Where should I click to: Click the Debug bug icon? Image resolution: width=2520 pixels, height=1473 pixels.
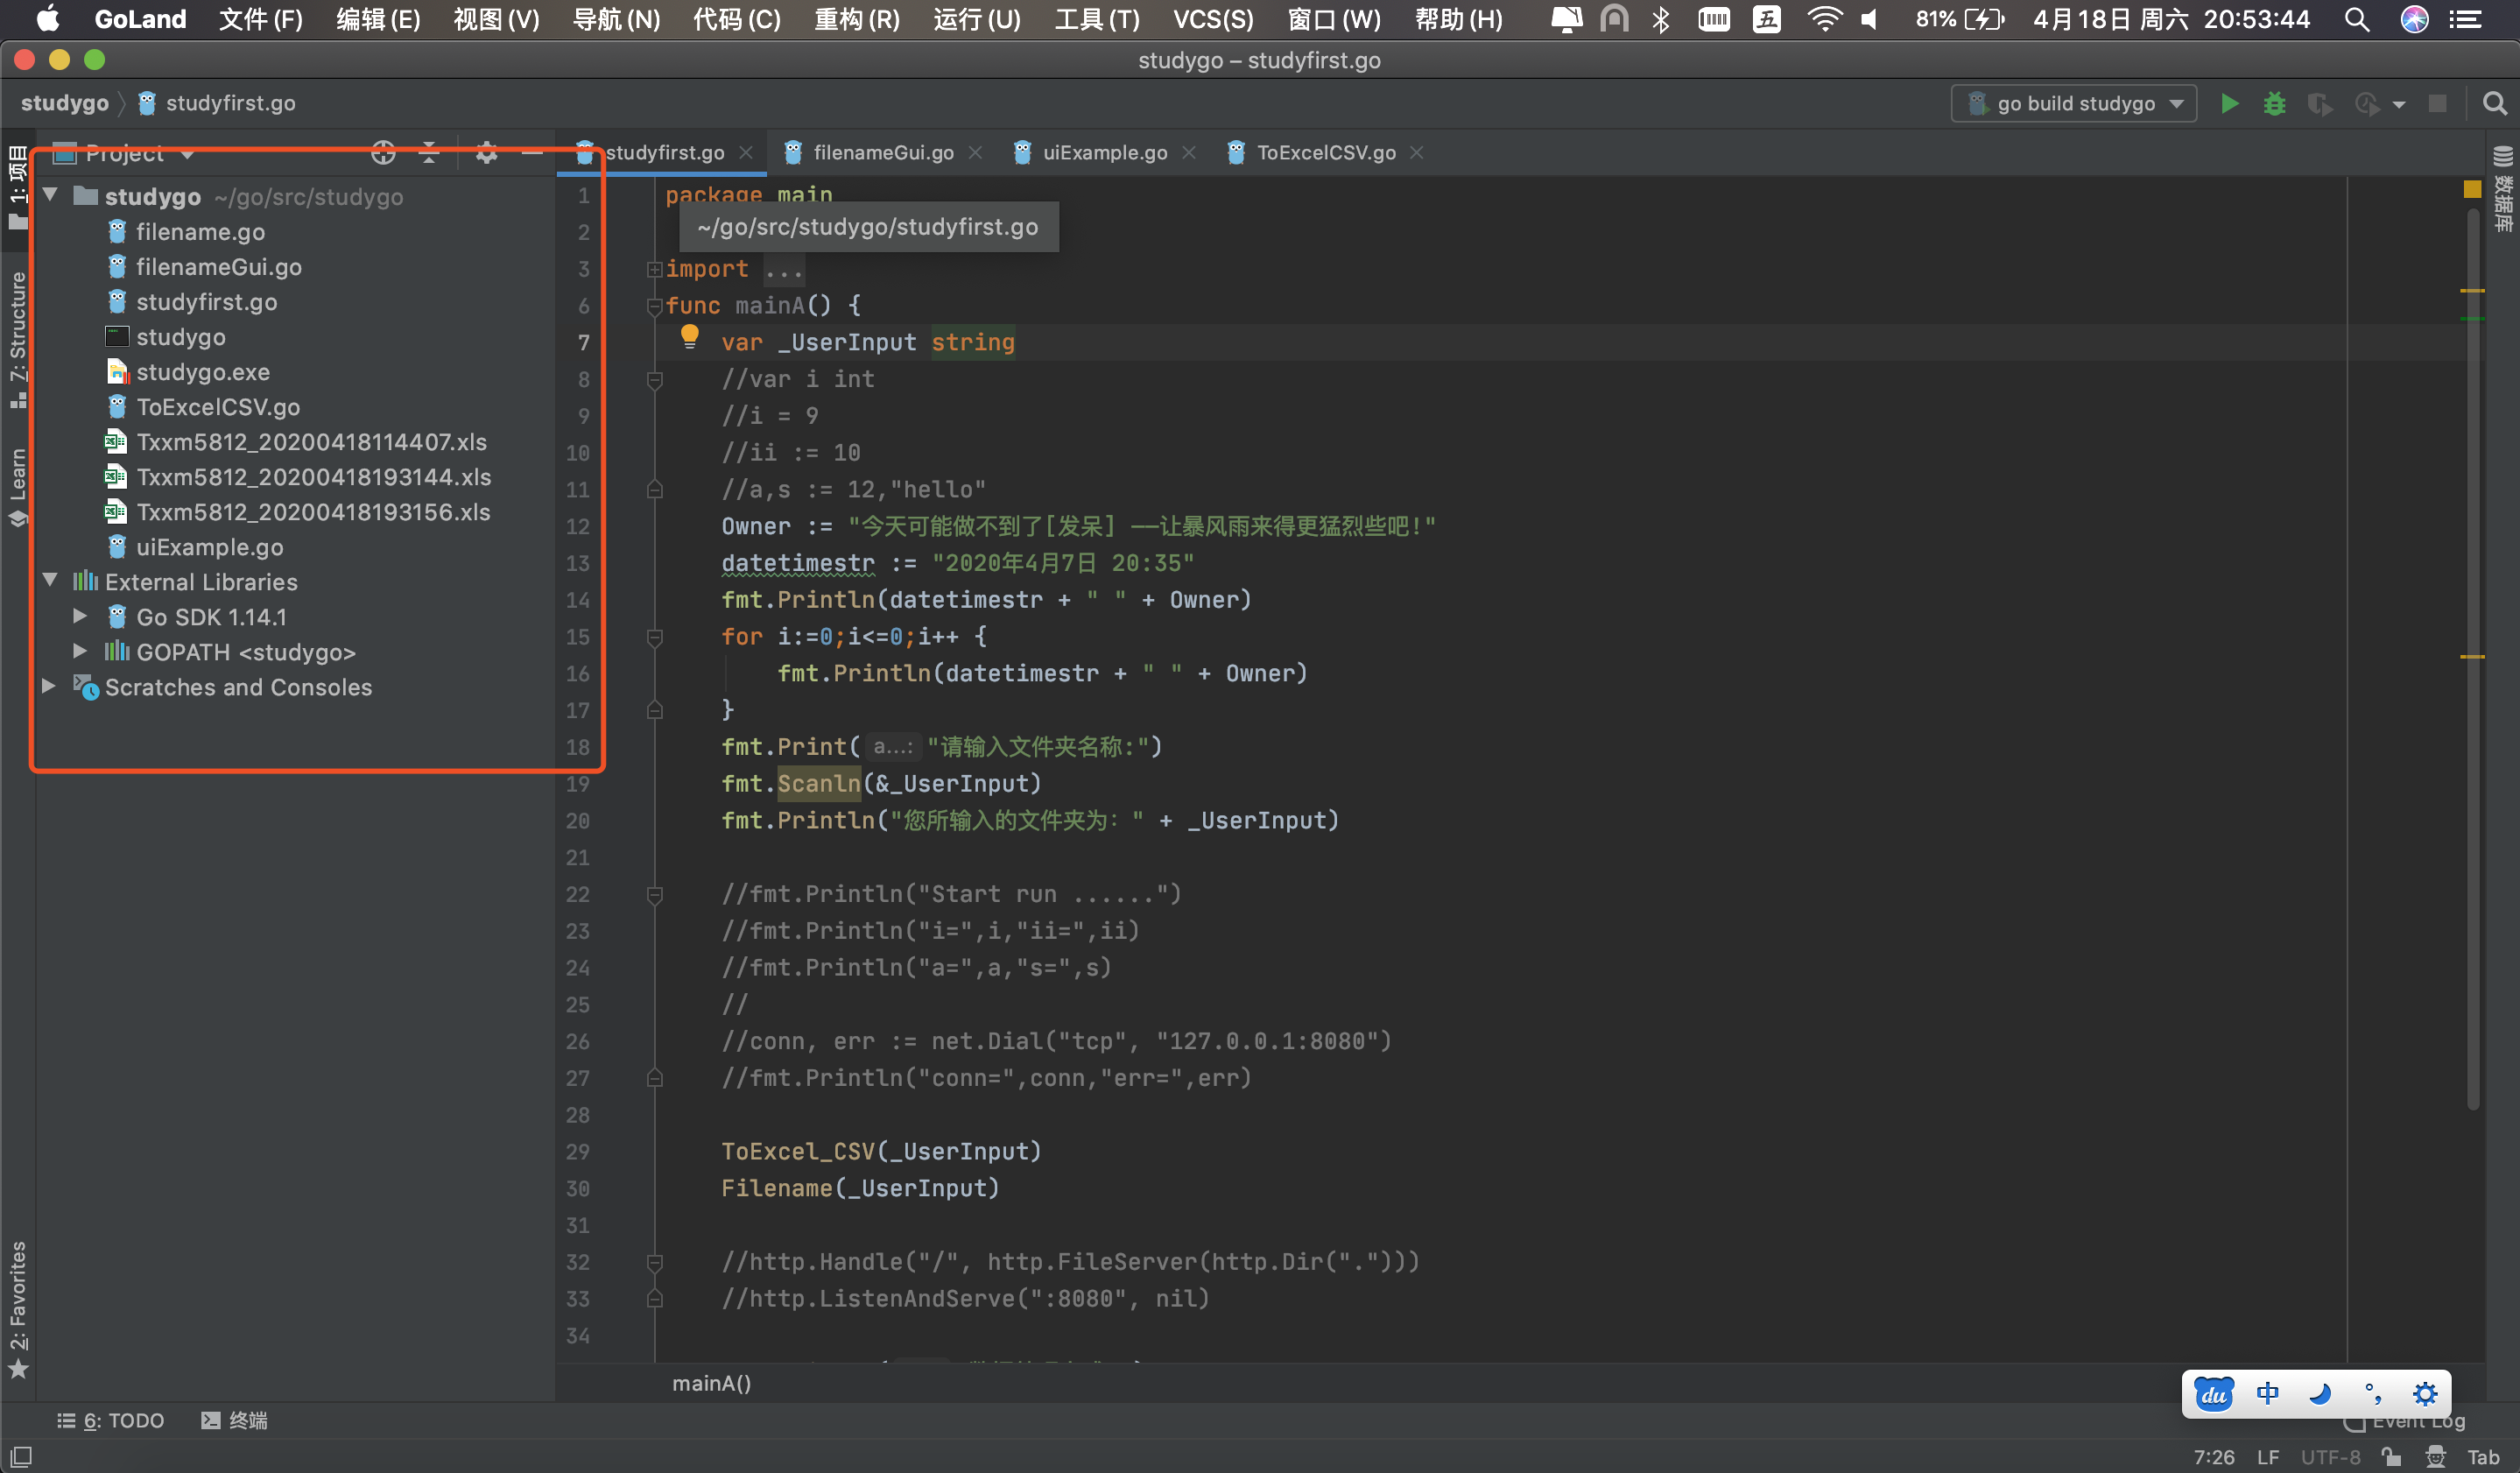tap(2274, 104)
